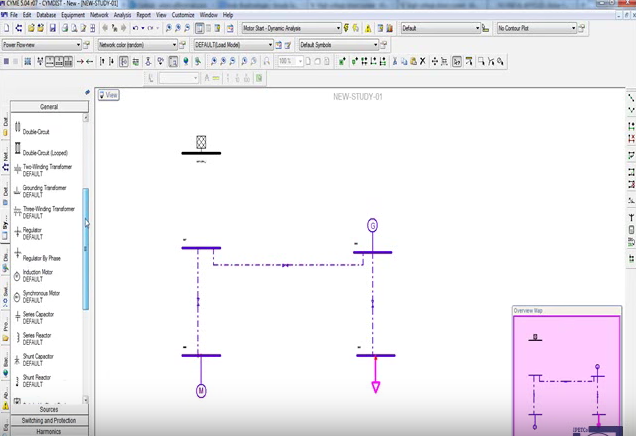636x436 pixels.
Task: Open the Equipment menu
Action: pos(73,15)
